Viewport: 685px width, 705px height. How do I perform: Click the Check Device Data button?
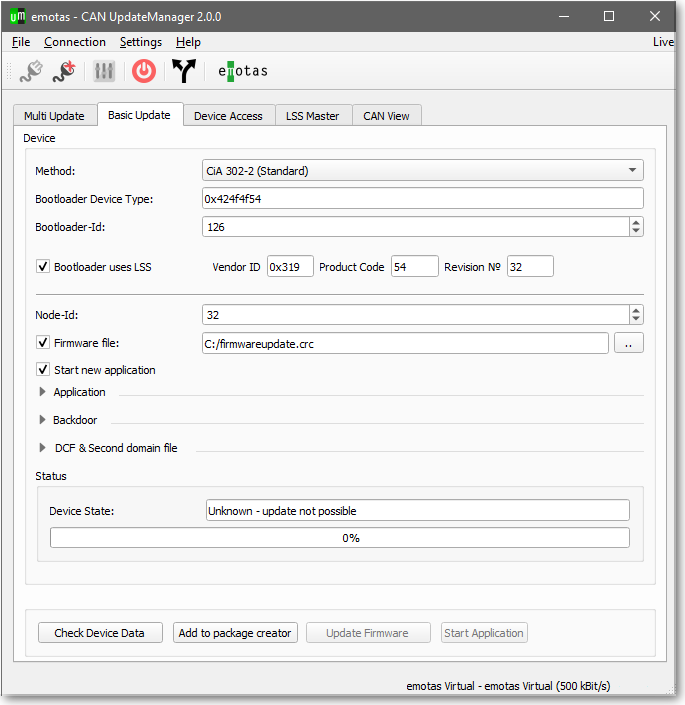point(100,633)
